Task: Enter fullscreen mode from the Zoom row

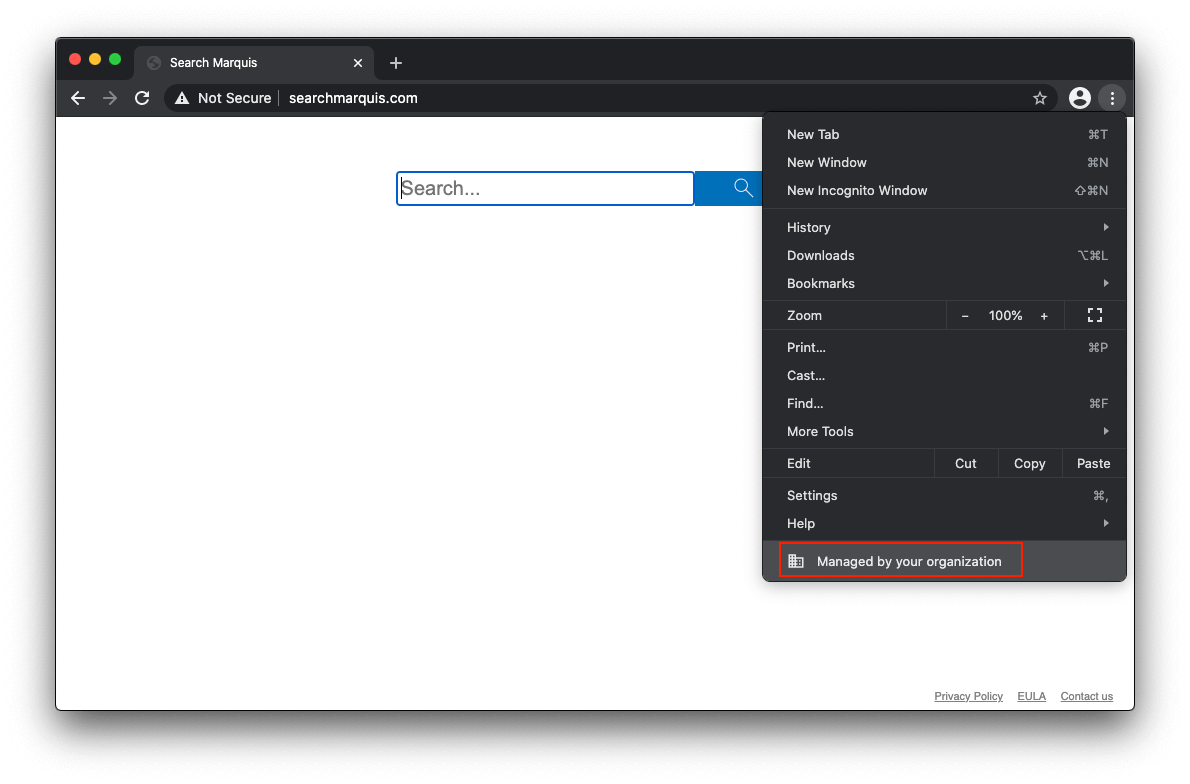Action: (1094, 315)
